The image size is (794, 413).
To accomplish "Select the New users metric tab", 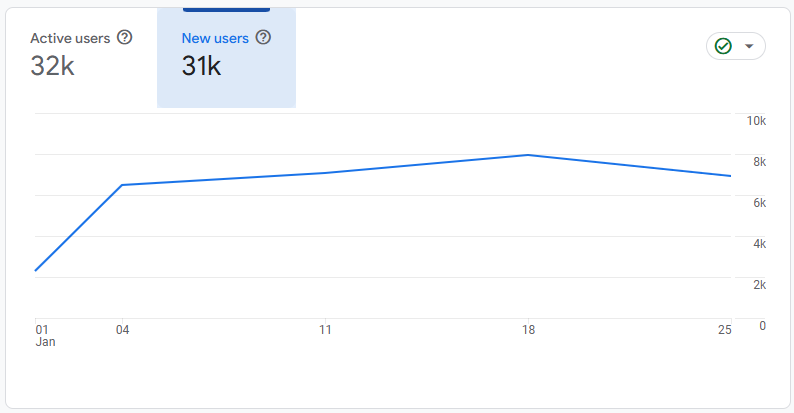I will [x=226, y=57].
